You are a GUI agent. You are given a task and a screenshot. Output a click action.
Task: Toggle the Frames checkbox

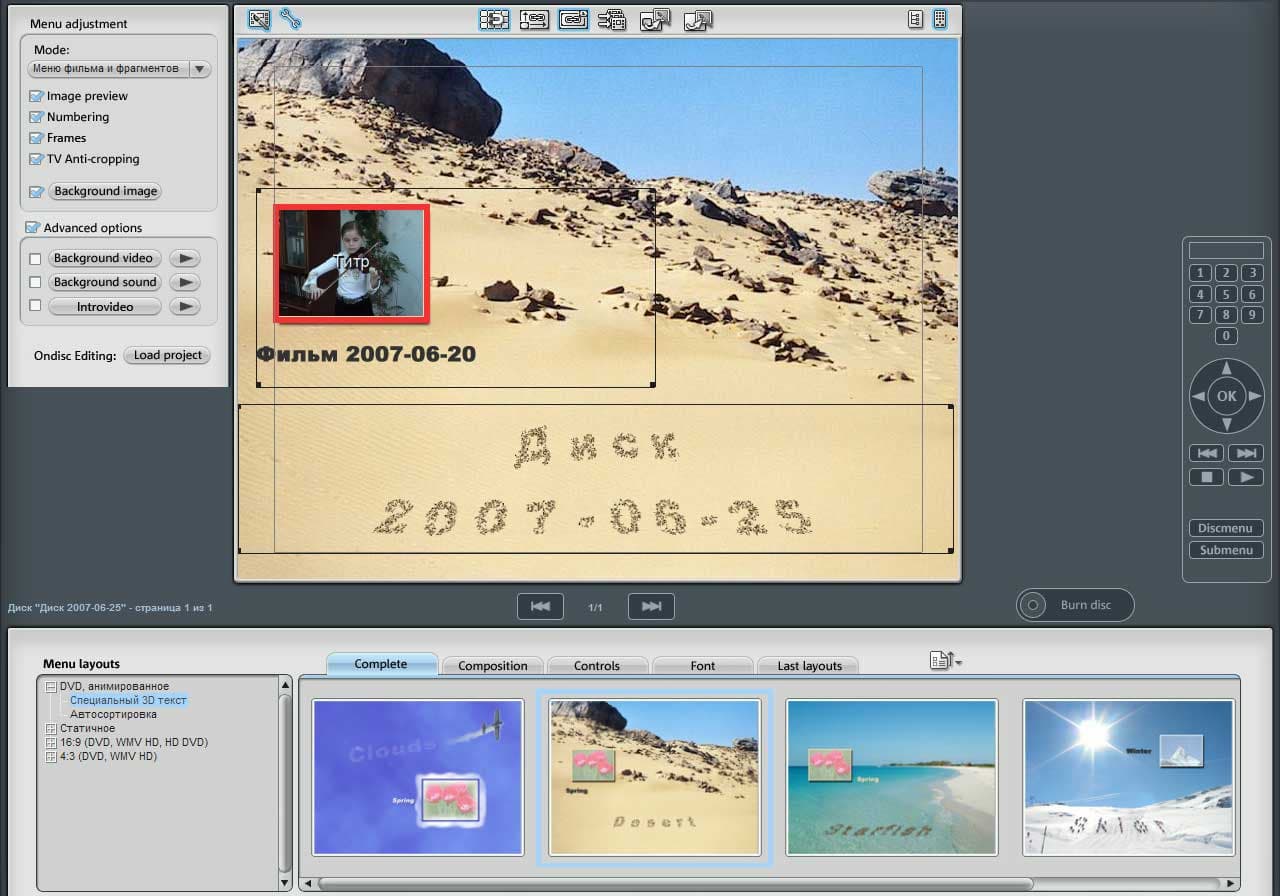point(36,138)
